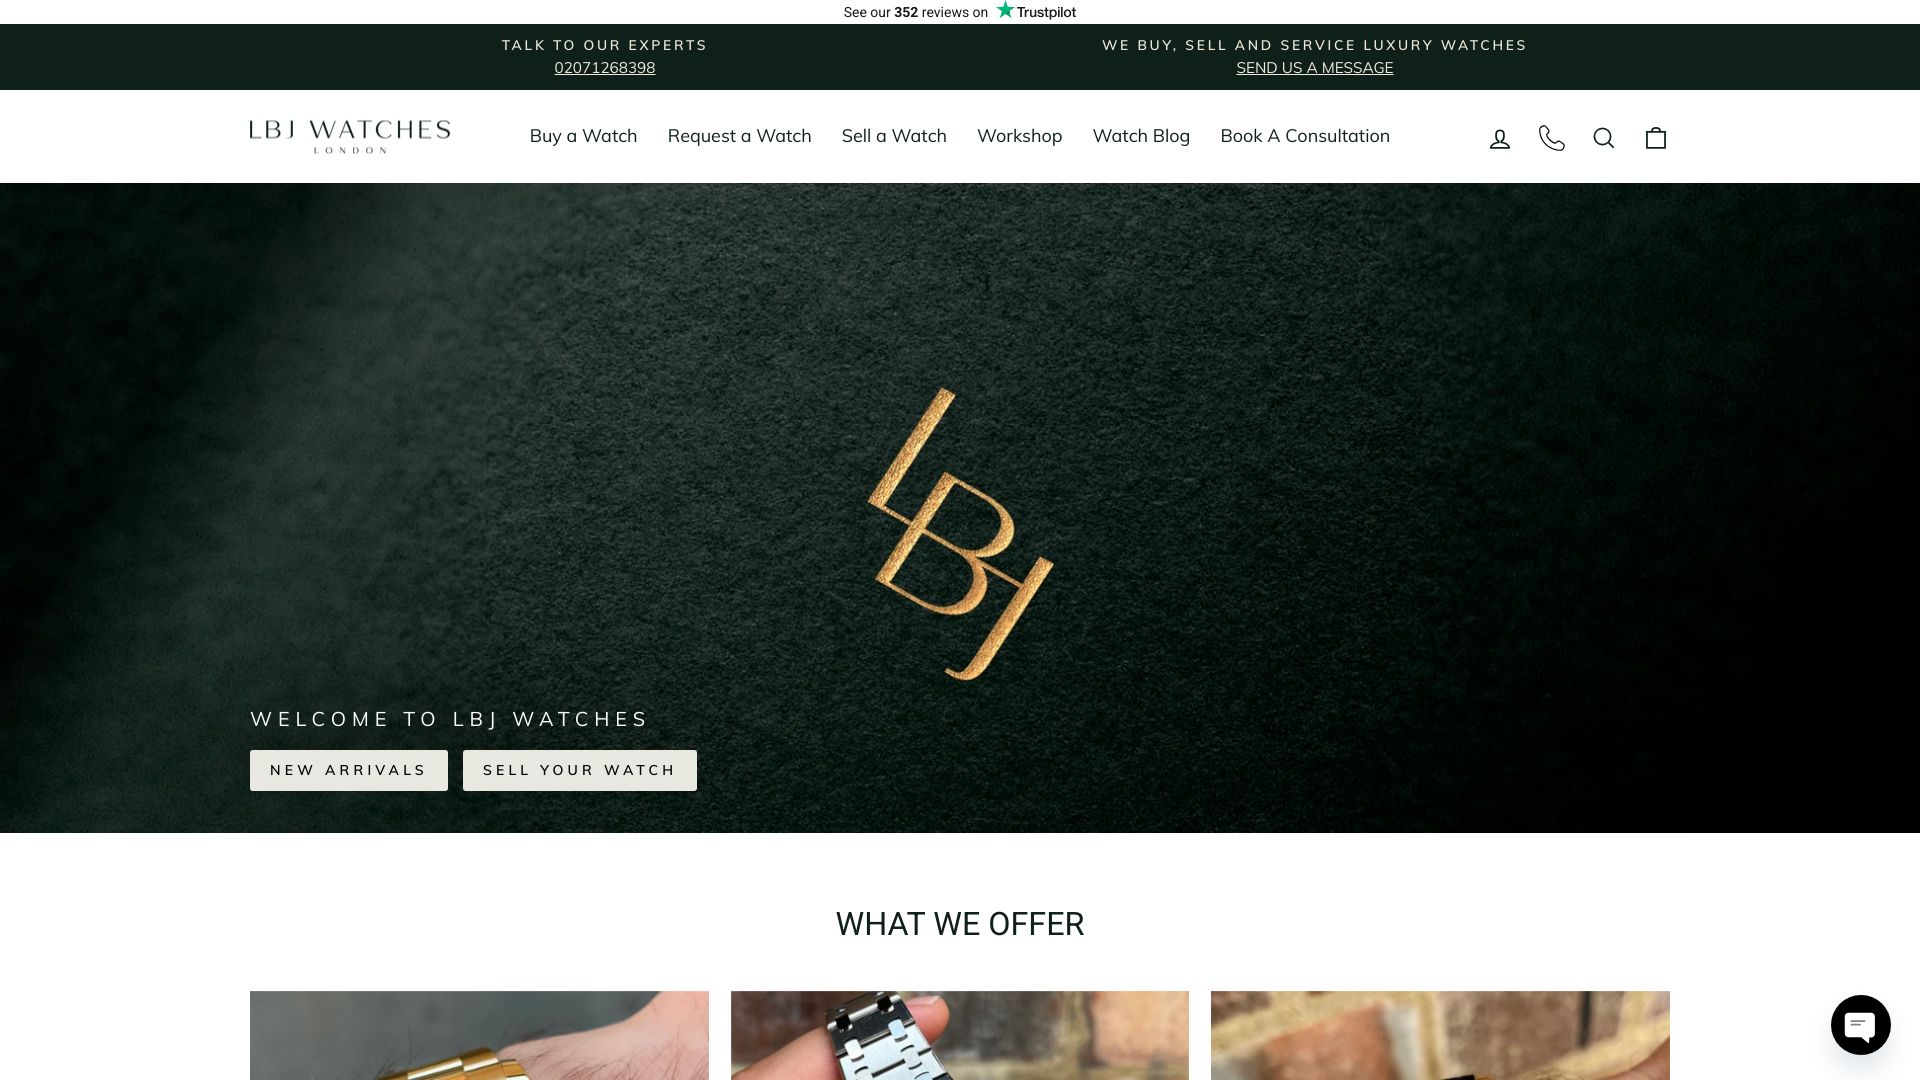Click the Send Us A Message link
The height and width of the screenshot is (1080, 1920).
tap(1315, 68)
